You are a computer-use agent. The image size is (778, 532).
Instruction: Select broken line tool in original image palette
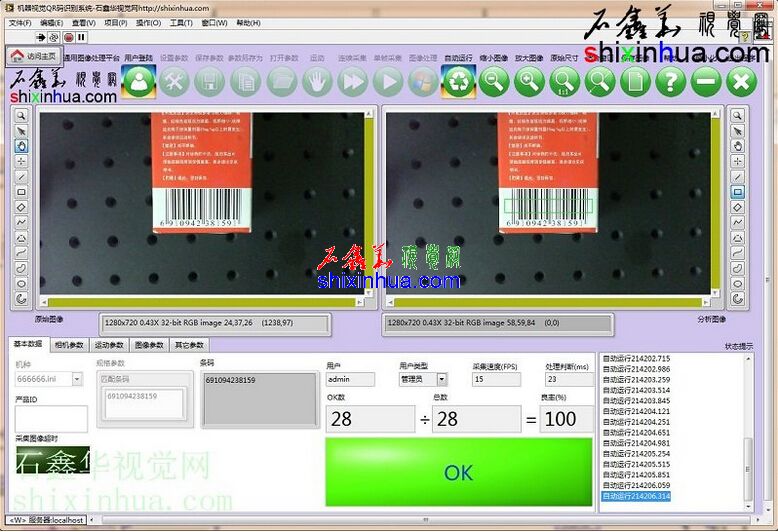21,222
